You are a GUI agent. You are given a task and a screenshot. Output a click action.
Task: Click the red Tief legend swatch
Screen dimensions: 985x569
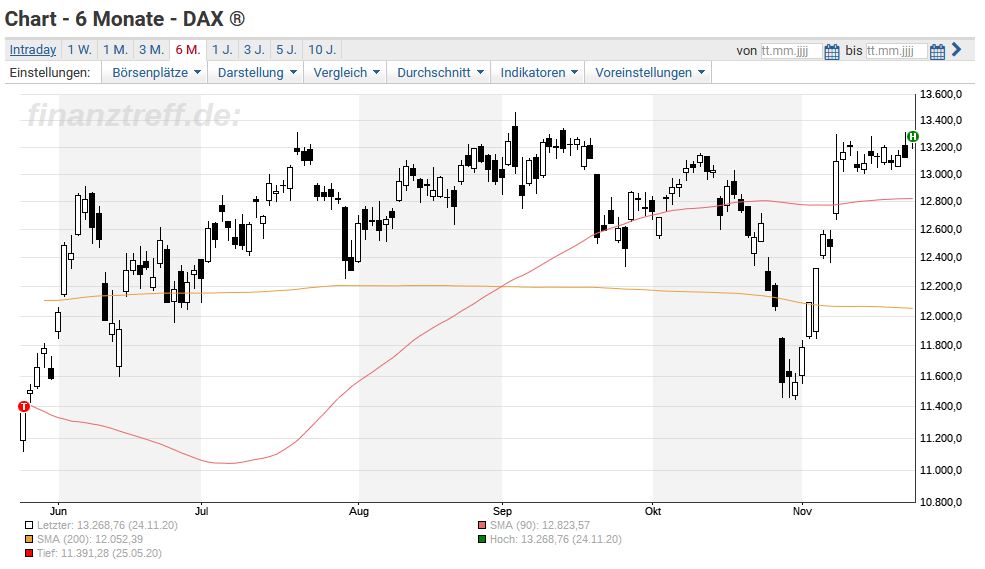(29, 553)
